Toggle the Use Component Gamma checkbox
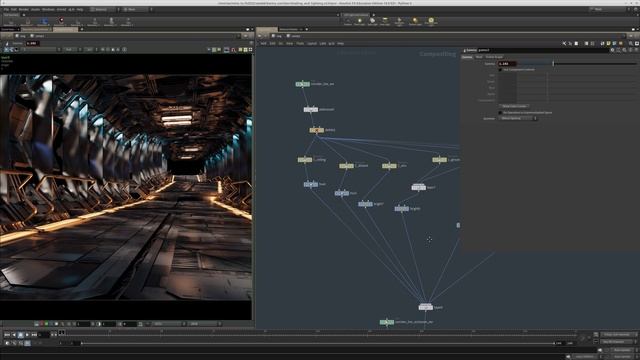 click(x=500, y=70)
